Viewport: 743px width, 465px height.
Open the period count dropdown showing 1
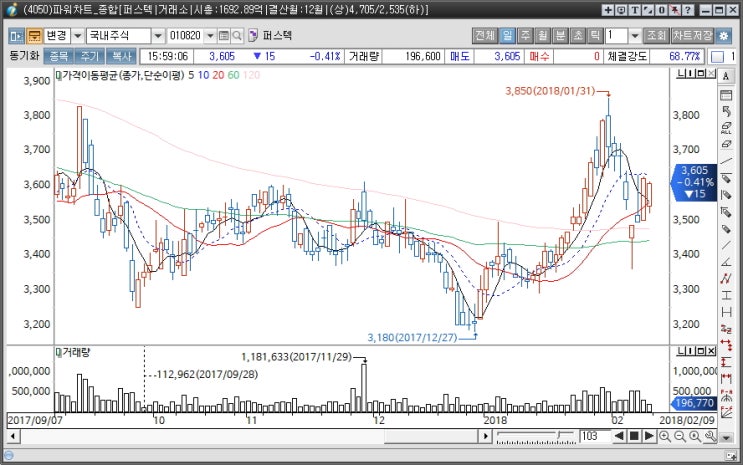coord(635,36)
